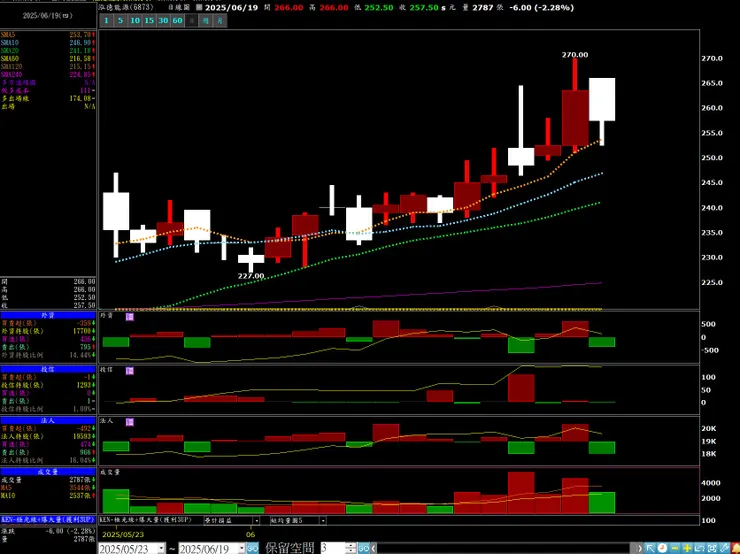
Task: Expand the 短均量圖5 dropdown
Action: 323,520
